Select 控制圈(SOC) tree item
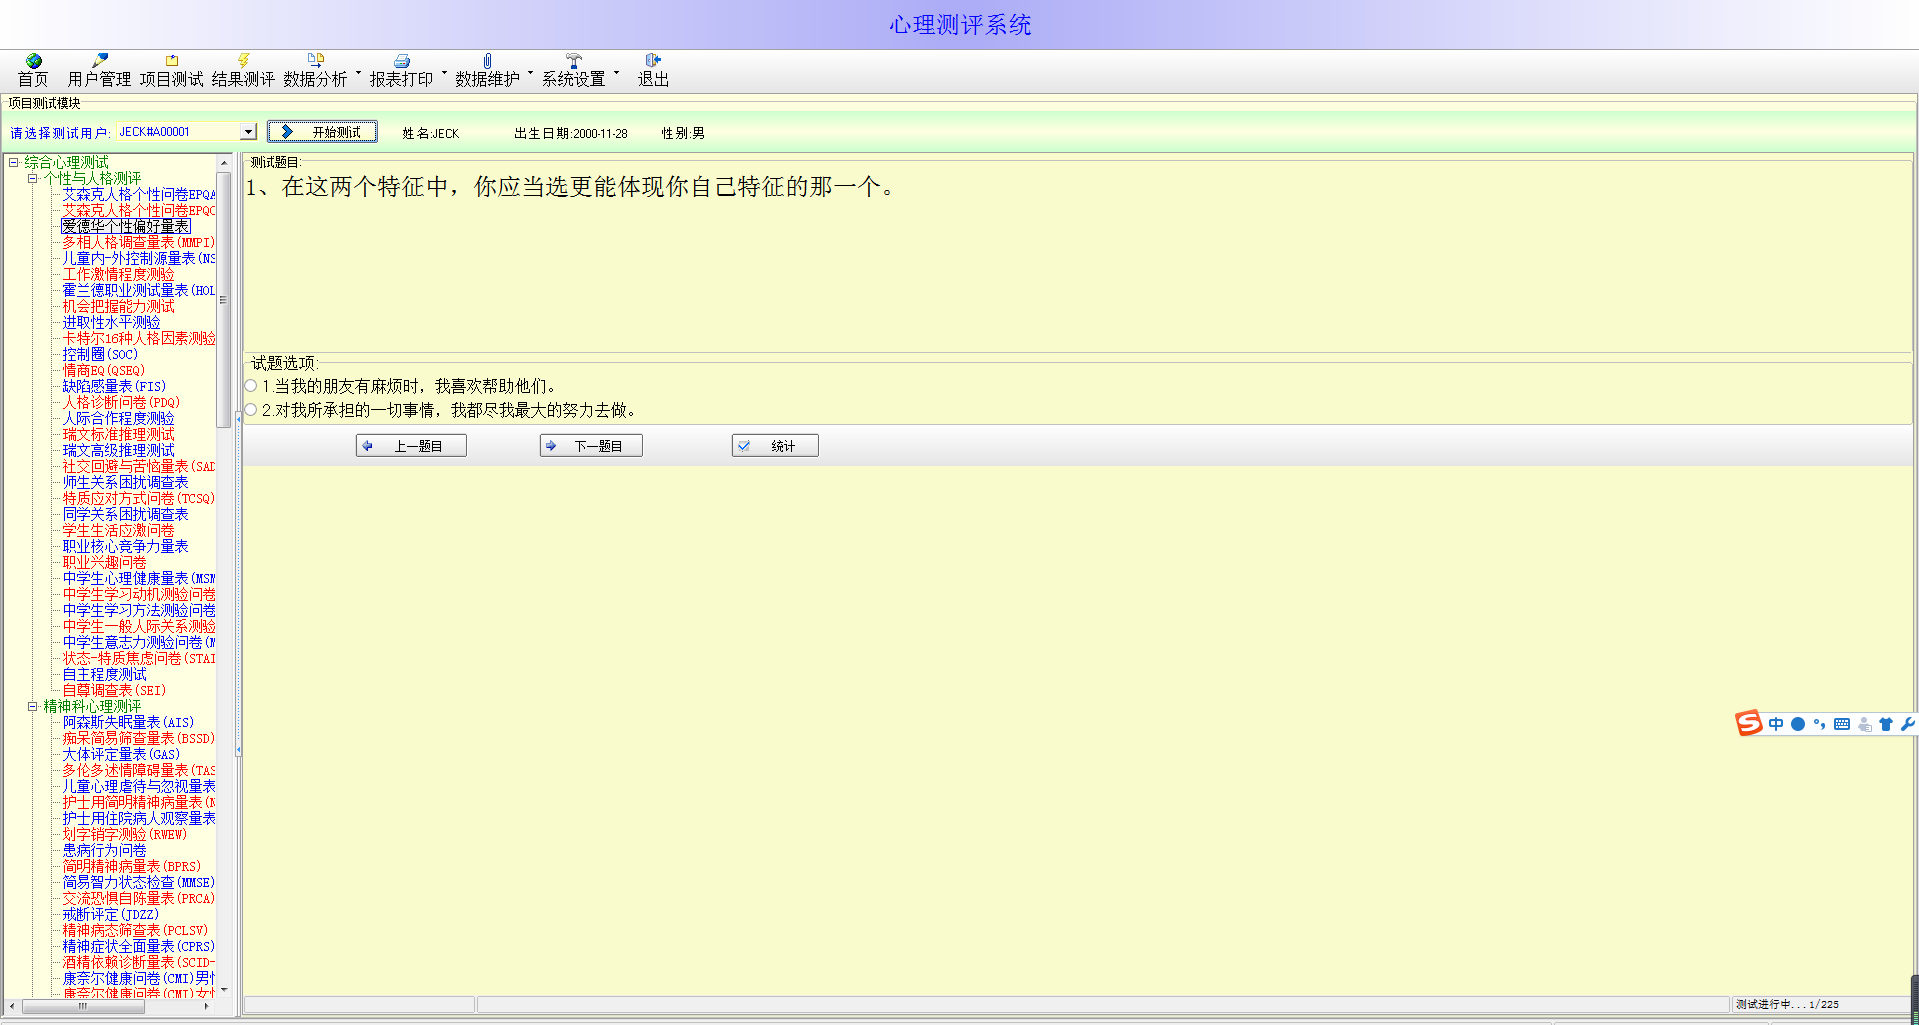1919x1025 pixels. [100, 354]
